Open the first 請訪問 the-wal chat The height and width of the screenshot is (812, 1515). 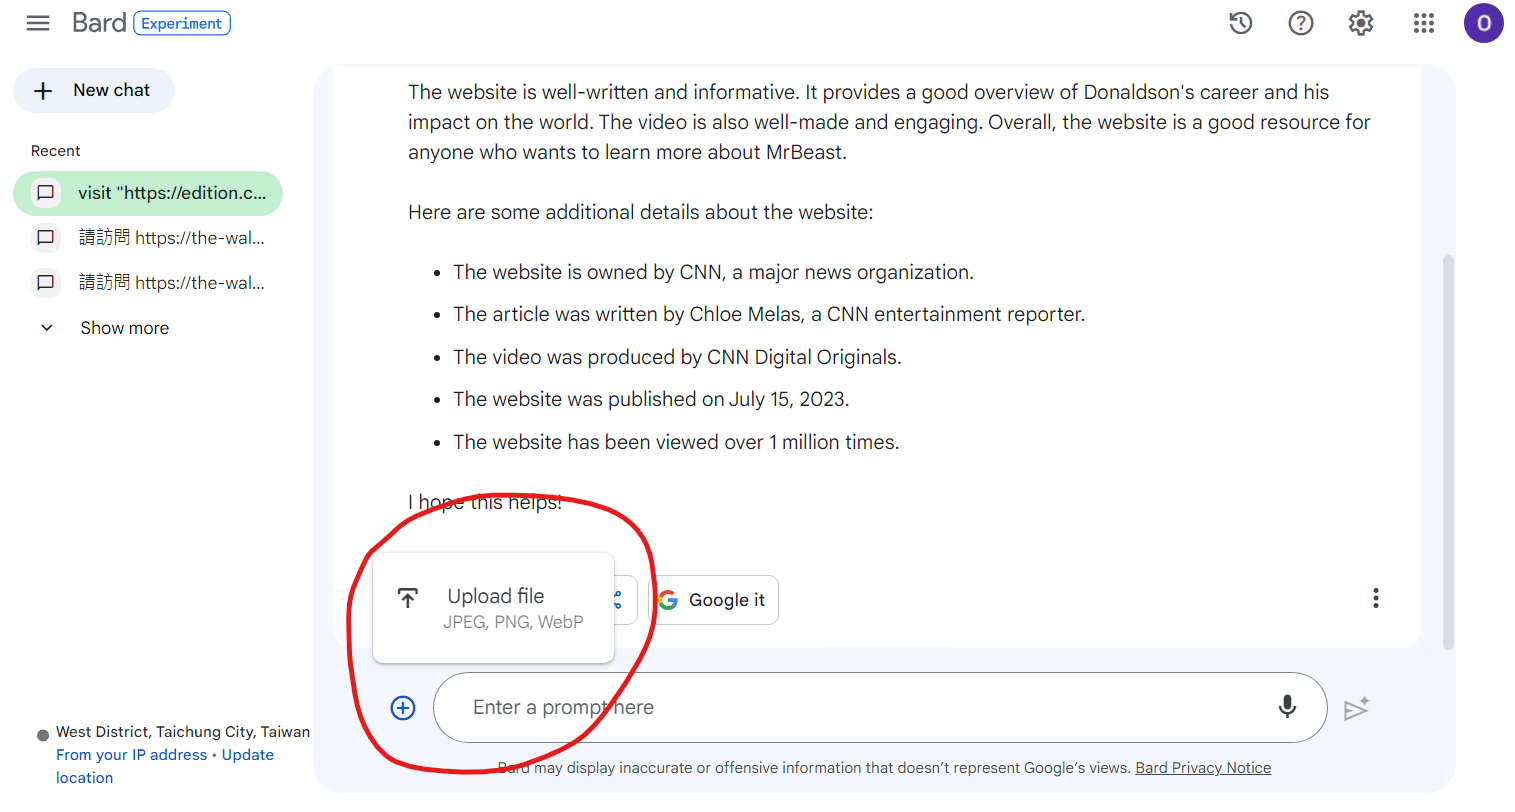coord(148,238)
